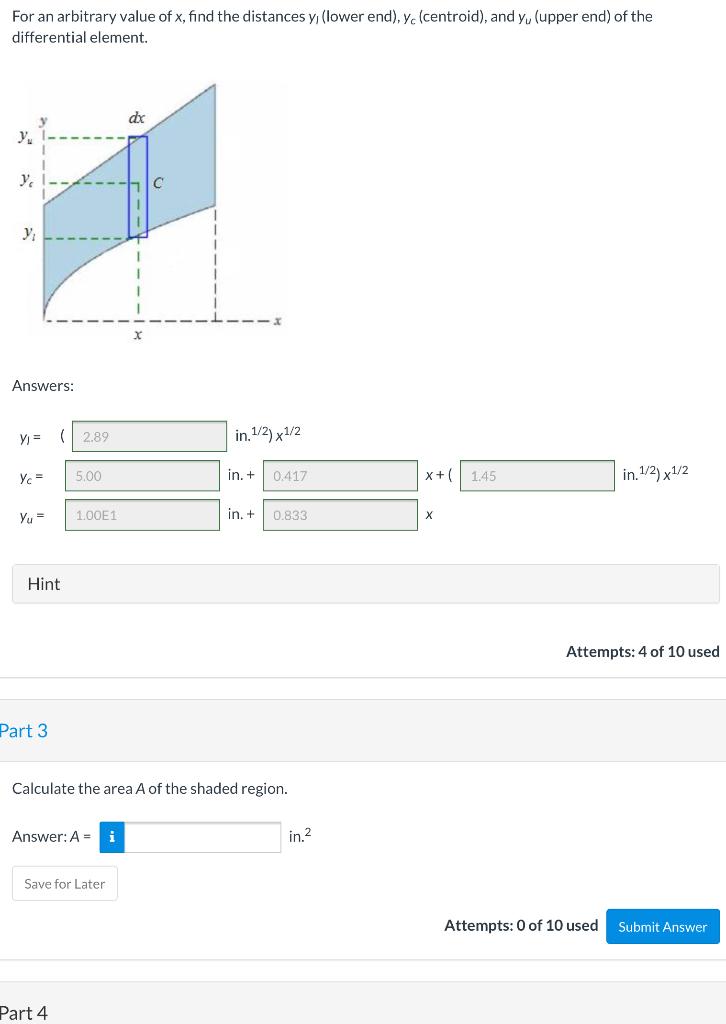Click the Attempts: 0 of 10 used text
This screenshot has width=726, height=1024.
[521, 925]
